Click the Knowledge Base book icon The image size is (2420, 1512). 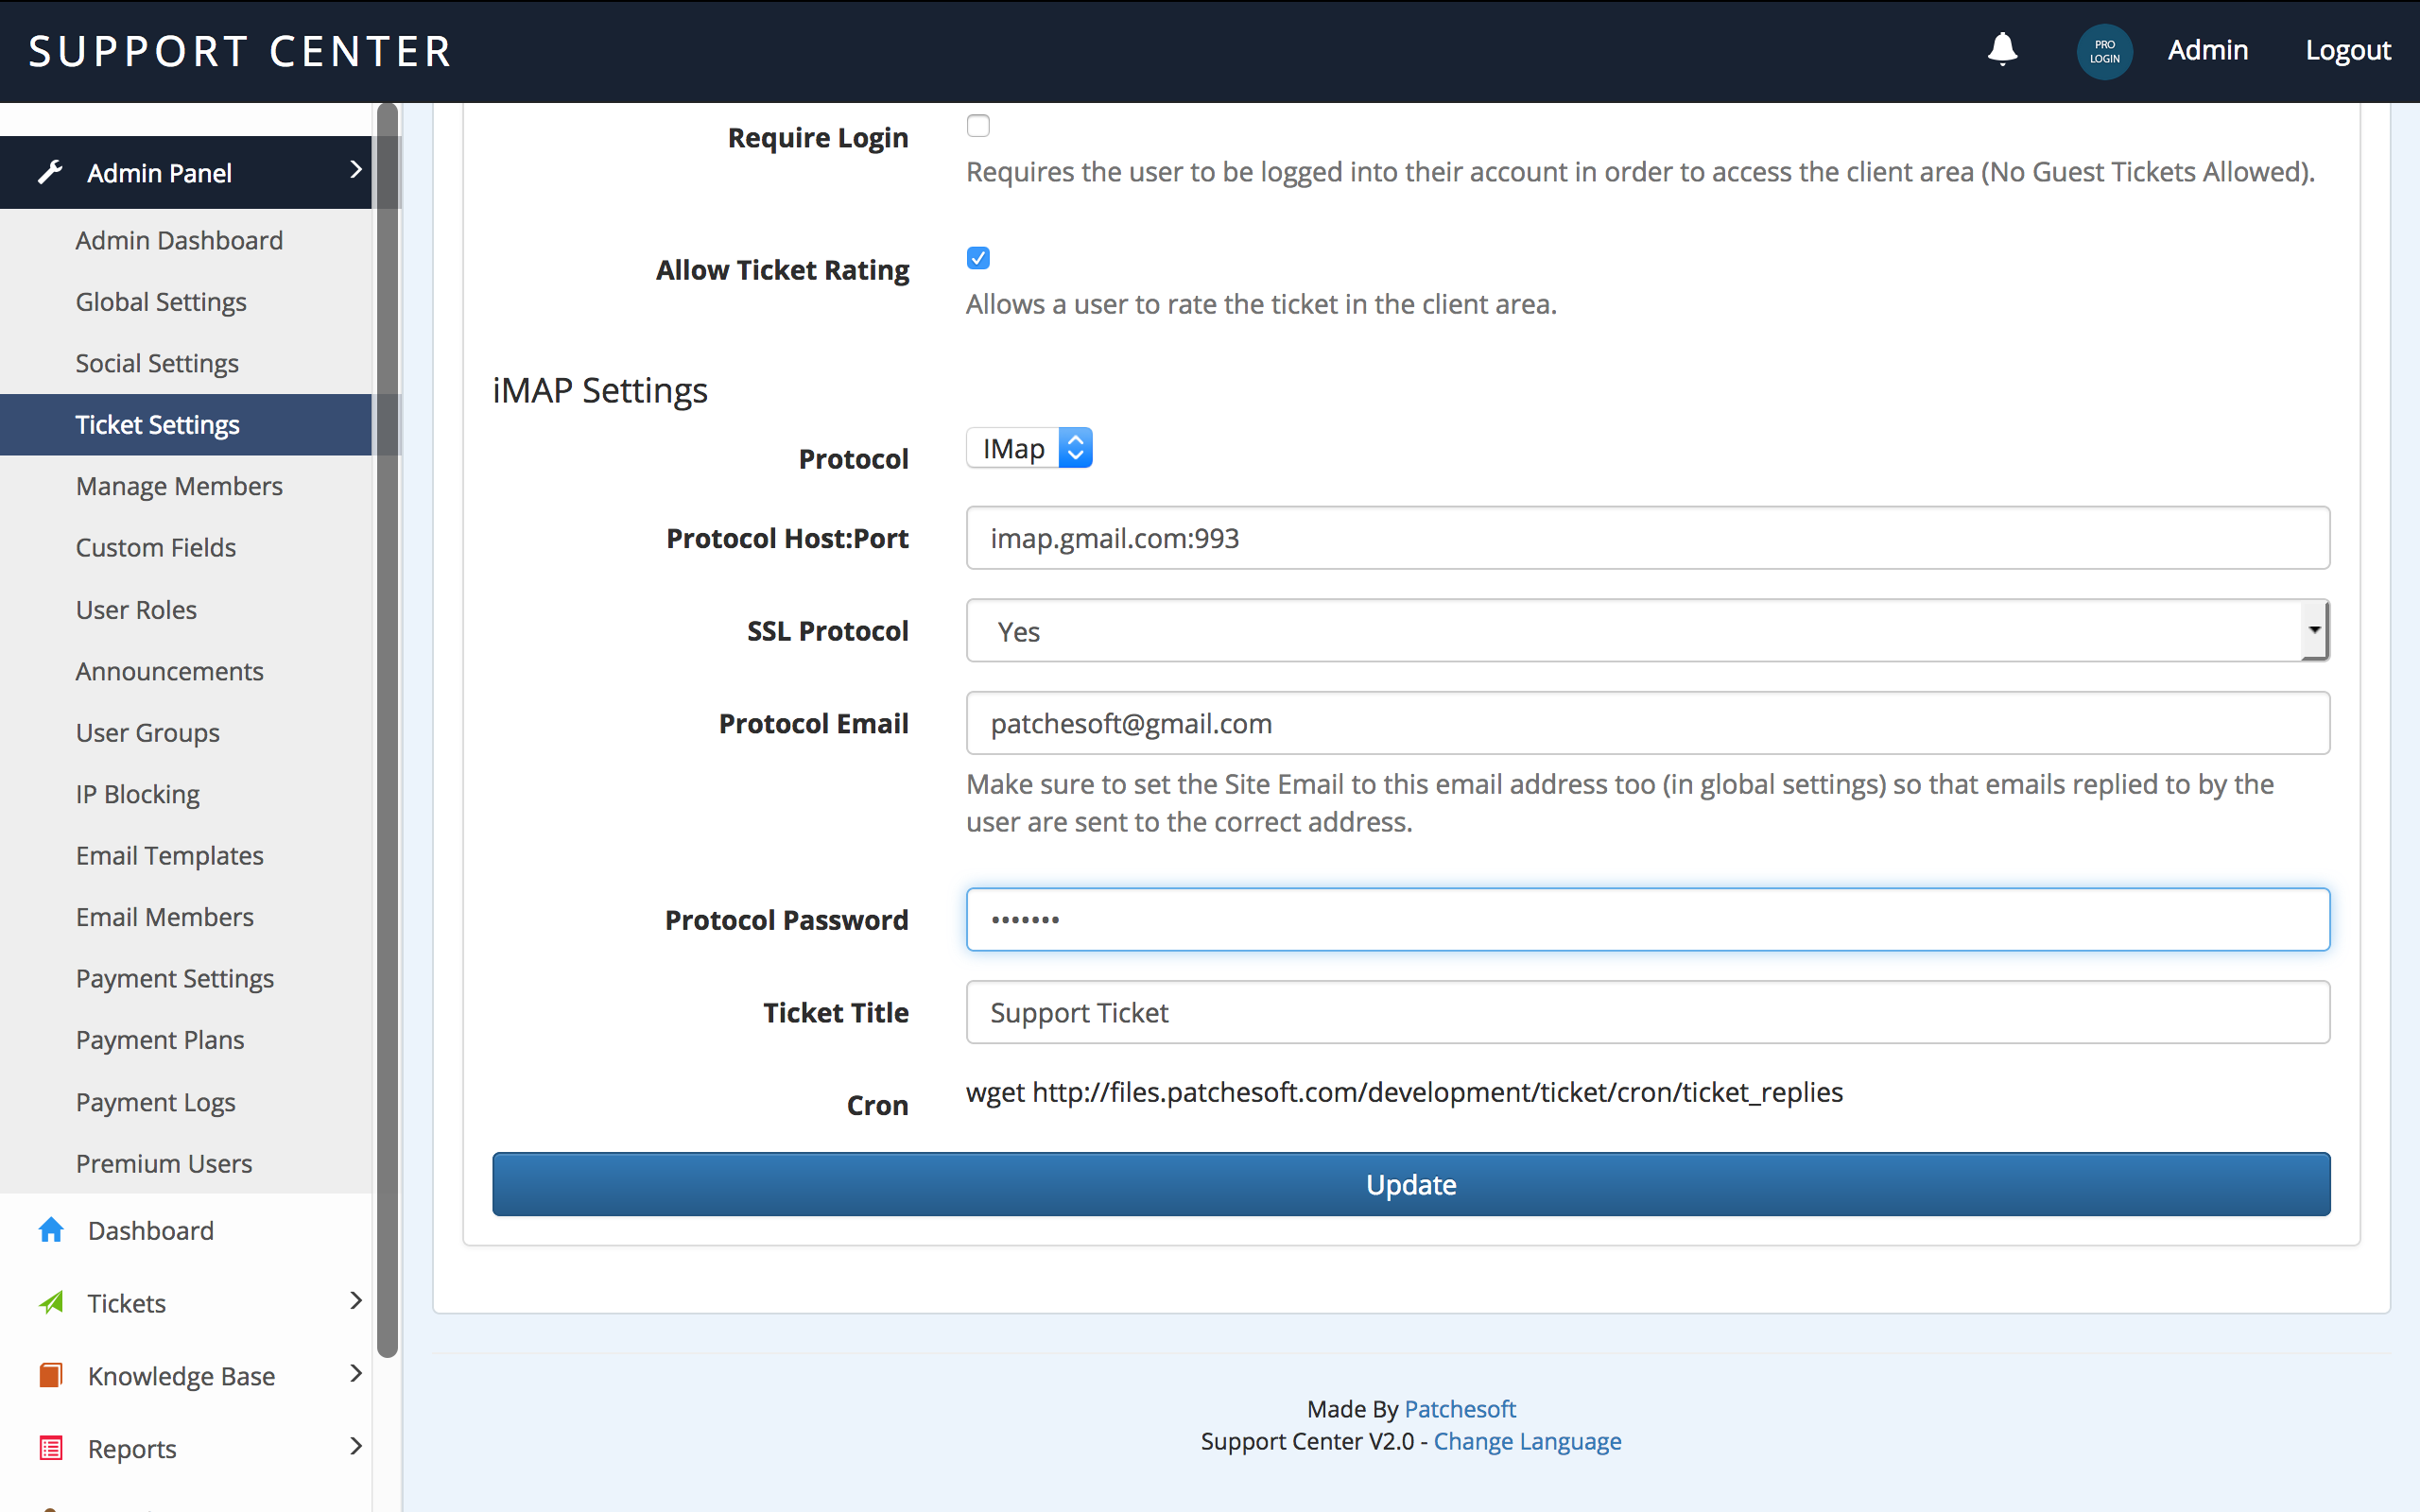[51, 1375]
